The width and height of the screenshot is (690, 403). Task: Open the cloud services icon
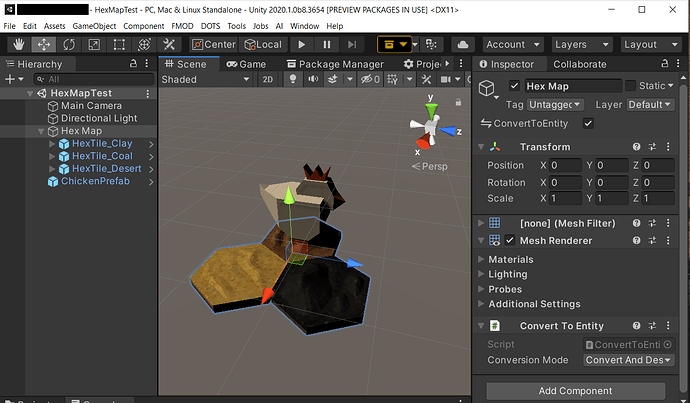click(462, 44)
